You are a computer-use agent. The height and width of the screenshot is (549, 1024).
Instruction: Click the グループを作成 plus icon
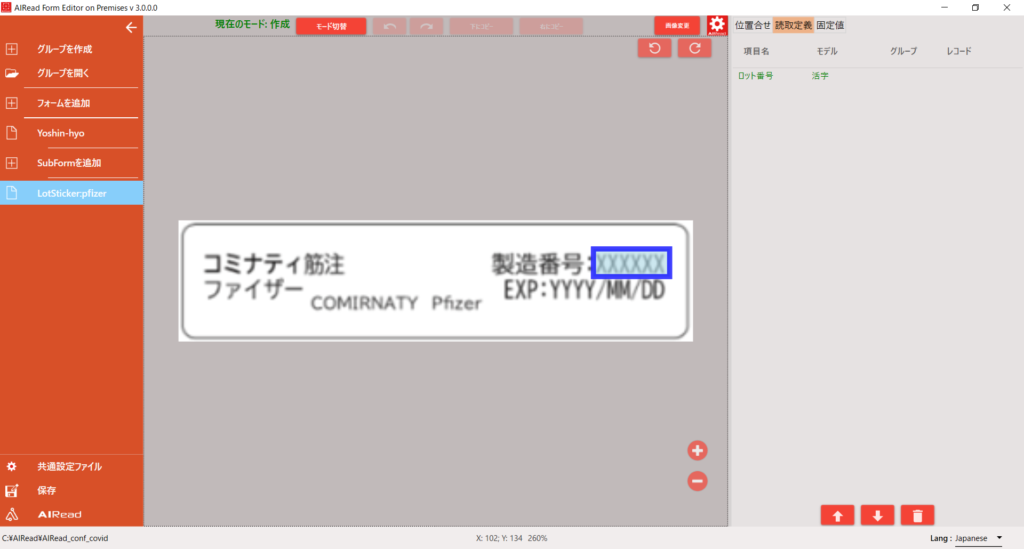coord(12,49)
